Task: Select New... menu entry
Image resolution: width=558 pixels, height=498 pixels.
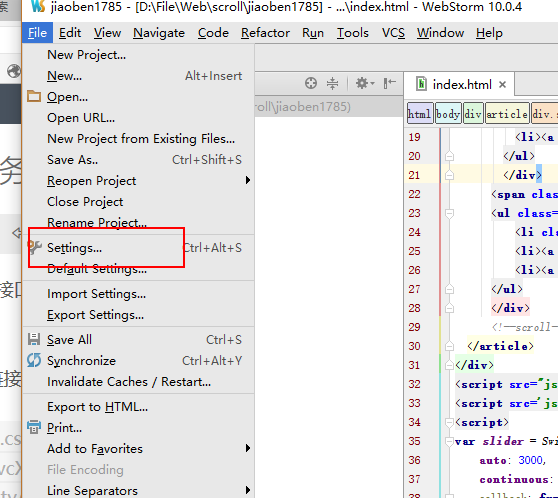Action: click(x=138, y=76)
